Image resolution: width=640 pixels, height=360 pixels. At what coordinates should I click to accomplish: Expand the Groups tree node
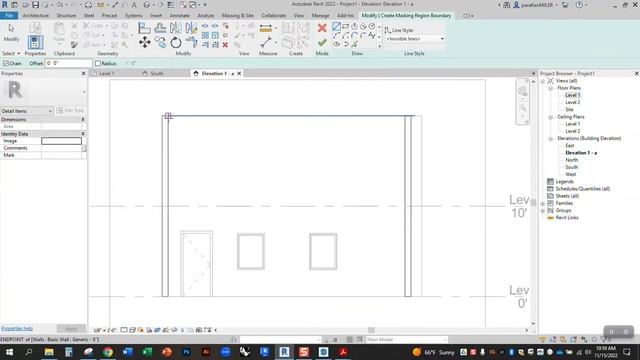pos(543,211)
